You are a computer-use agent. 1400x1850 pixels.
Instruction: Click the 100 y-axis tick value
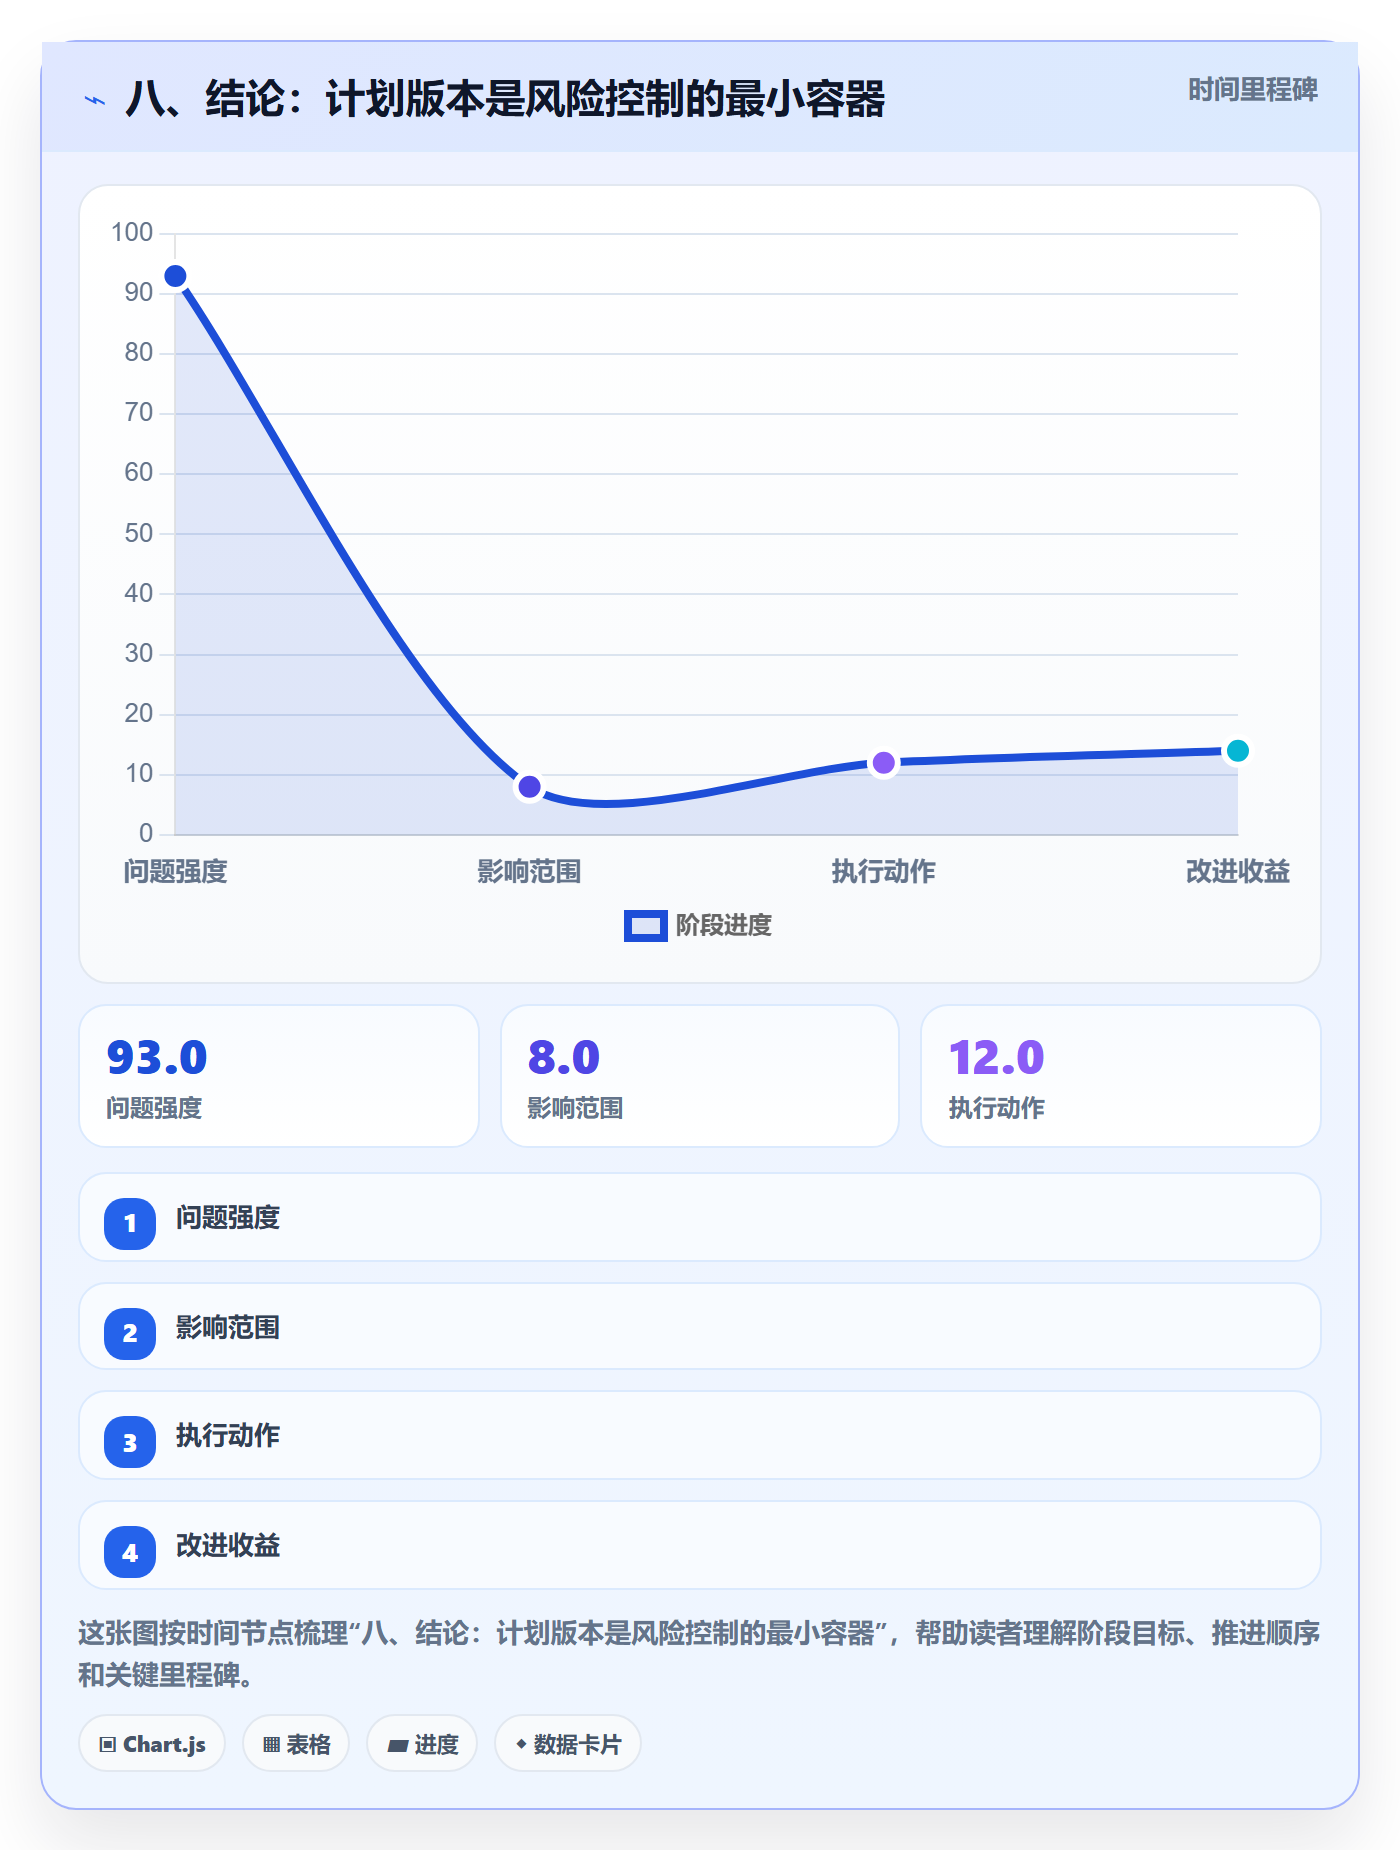point(132,233)
